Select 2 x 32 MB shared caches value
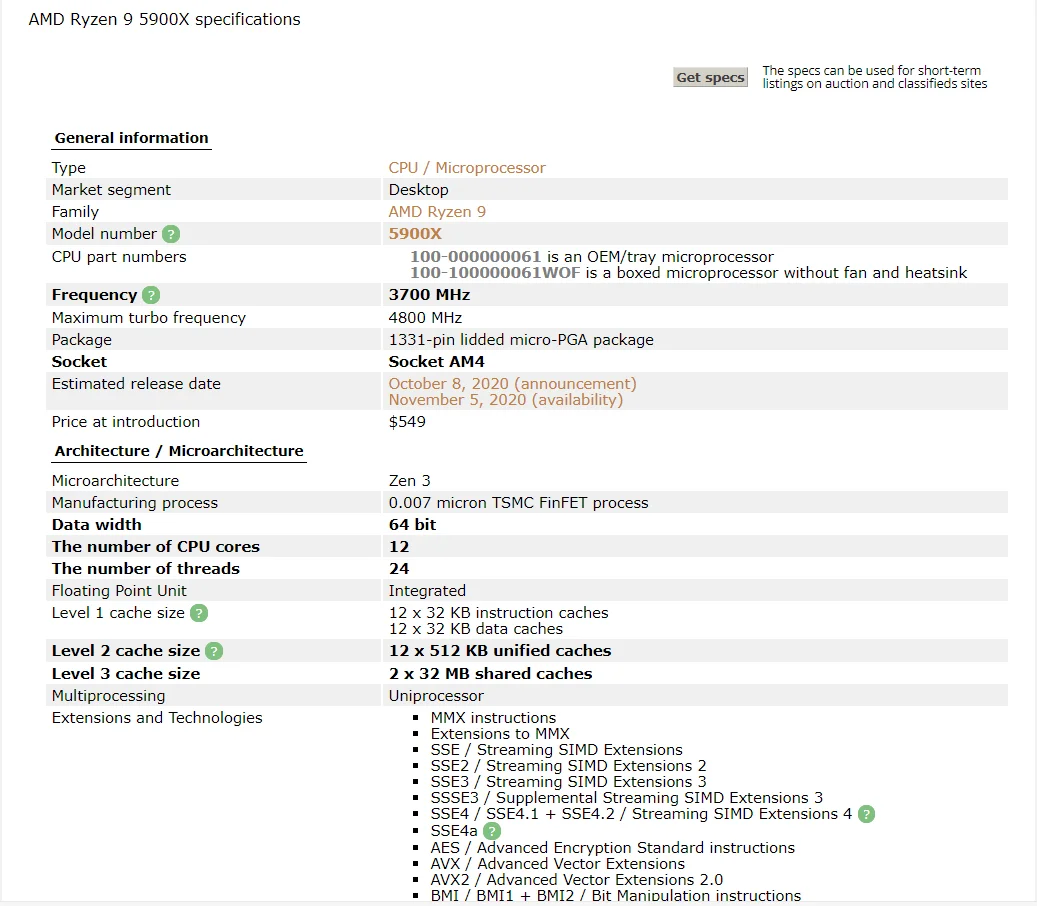Screen dimensions: 1037x906 pyautogui.click(x=491, y=673)
